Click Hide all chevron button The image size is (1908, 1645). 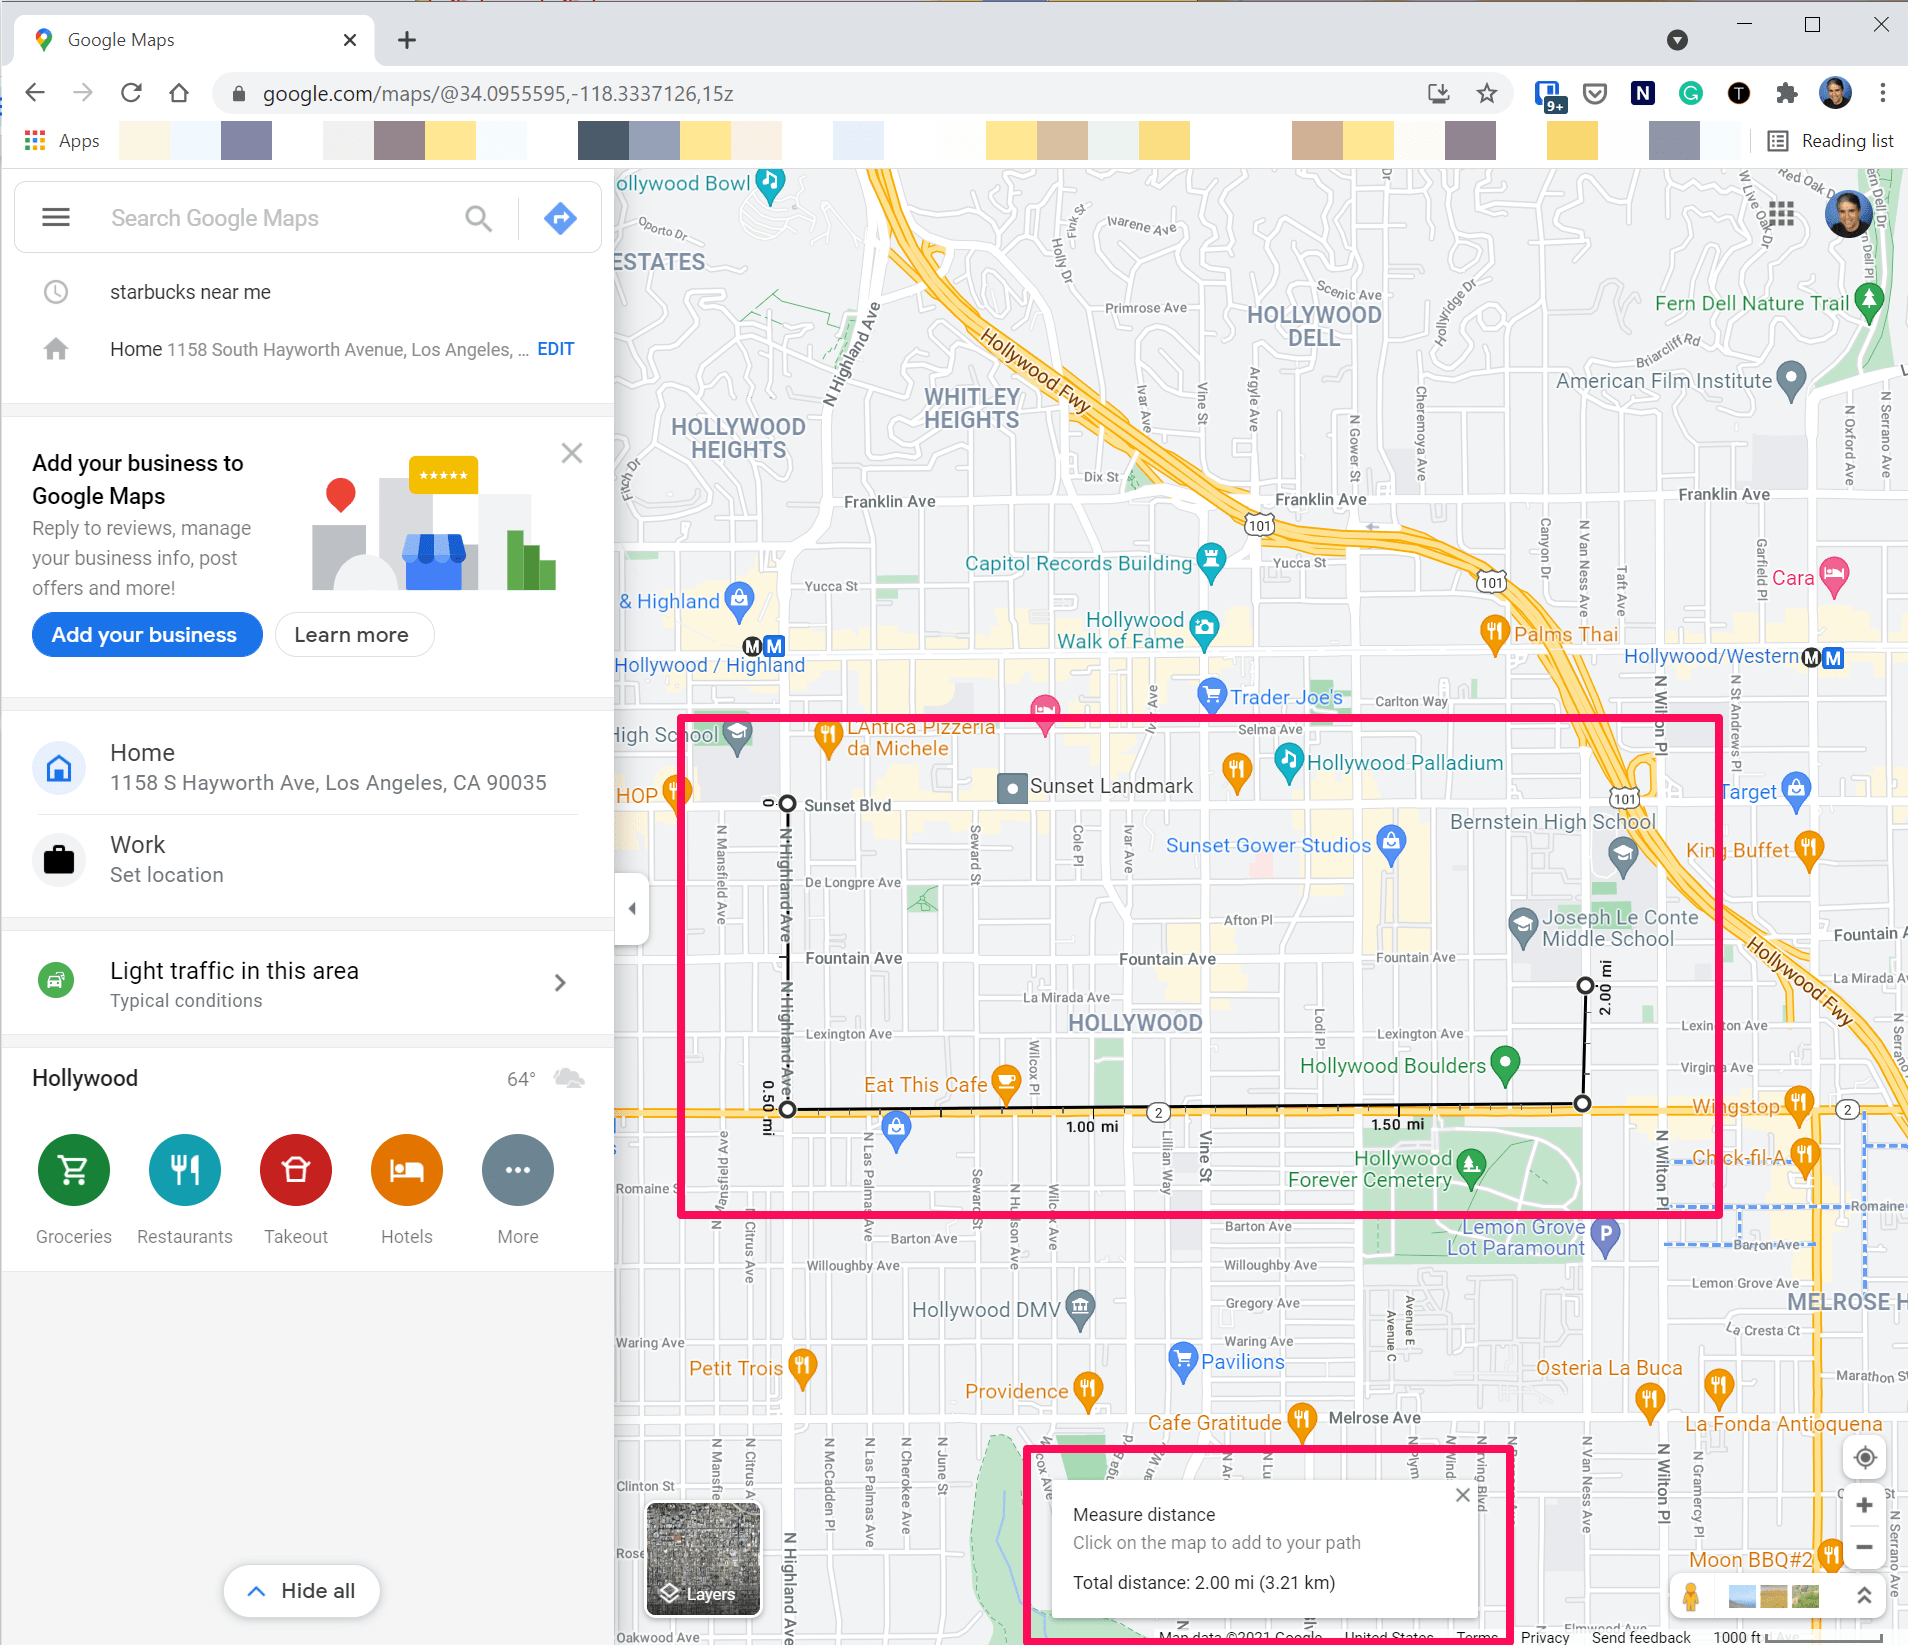pos(301,1591)
